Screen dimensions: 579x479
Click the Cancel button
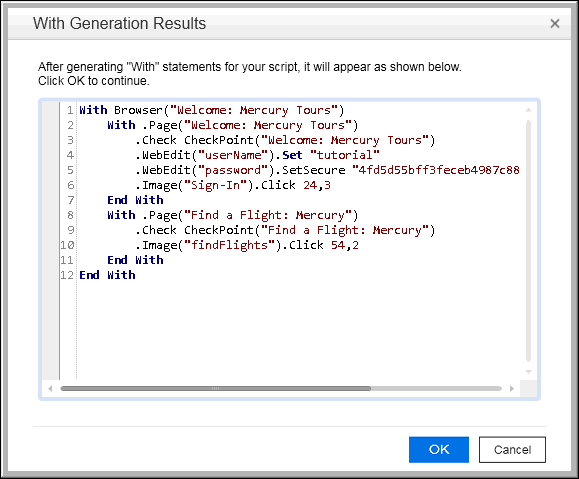(512, 449)
